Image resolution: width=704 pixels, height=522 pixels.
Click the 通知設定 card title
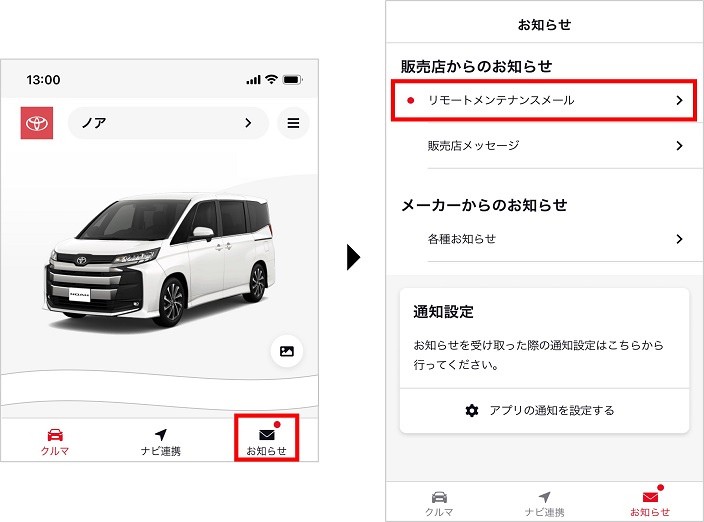click(x=444, y=311)
